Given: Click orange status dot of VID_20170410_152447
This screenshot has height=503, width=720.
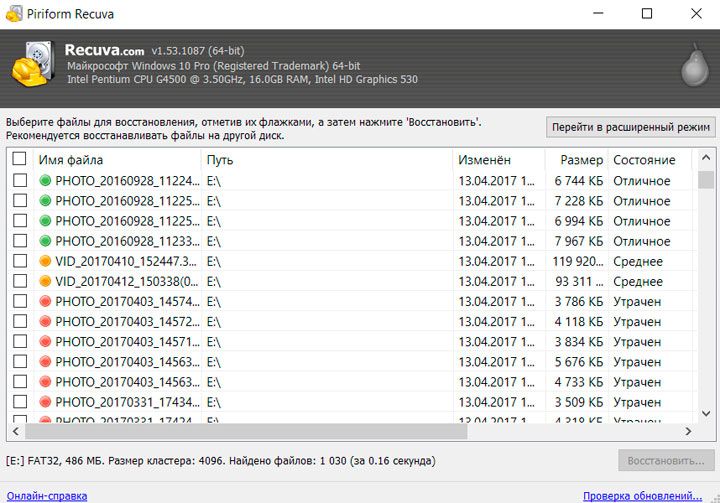Looking at the screenshot, I should [45, 261].
